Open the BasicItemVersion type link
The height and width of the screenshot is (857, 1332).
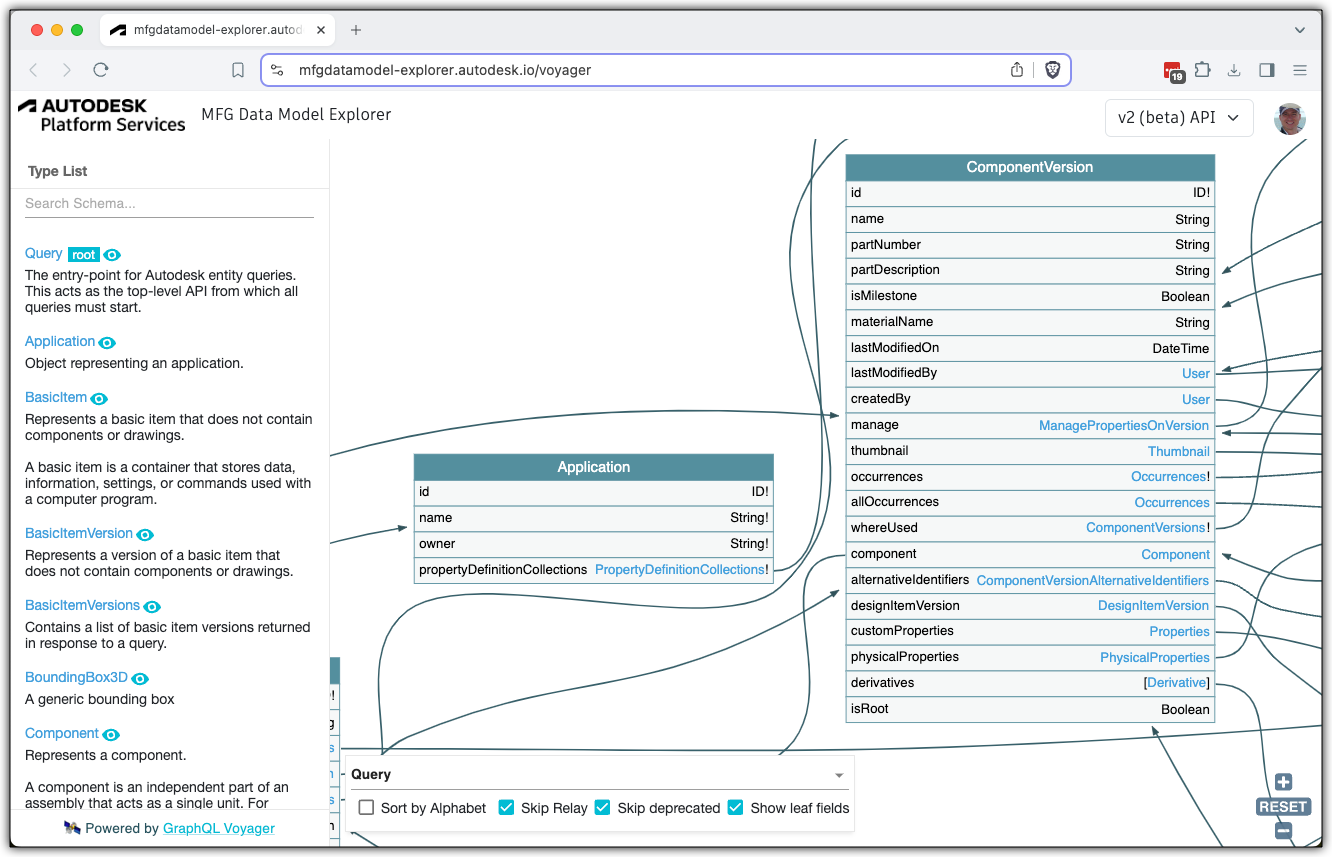point(79,533)
